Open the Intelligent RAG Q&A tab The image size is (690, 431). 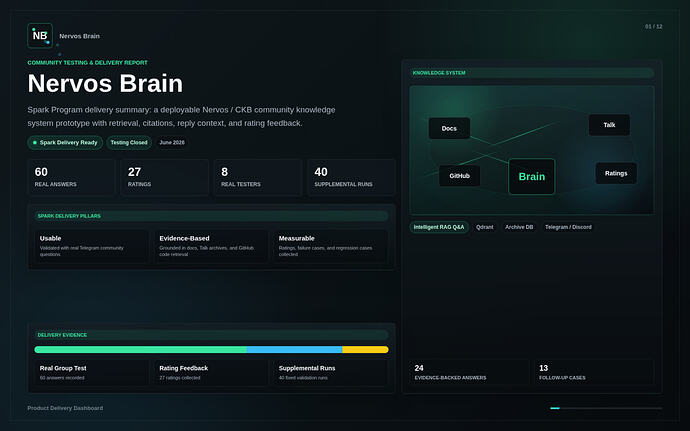pyautogui.click(x=439, y=227)
